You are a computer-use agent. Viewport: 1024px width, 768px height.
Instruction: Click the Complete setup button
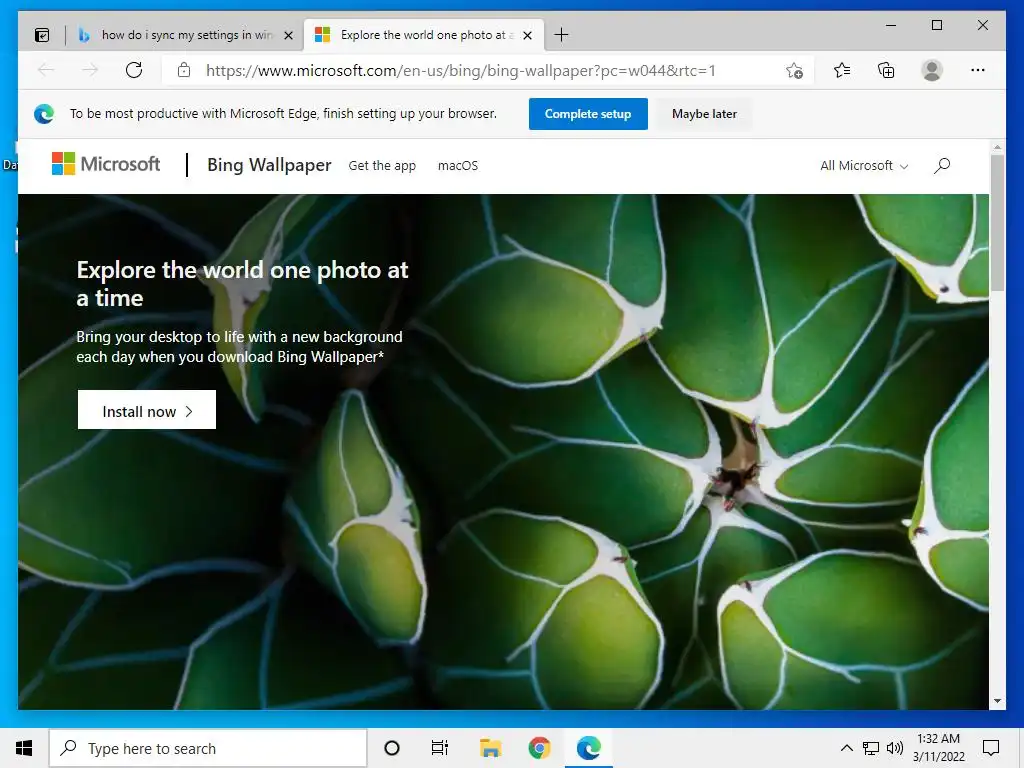[x=588, y=114]
